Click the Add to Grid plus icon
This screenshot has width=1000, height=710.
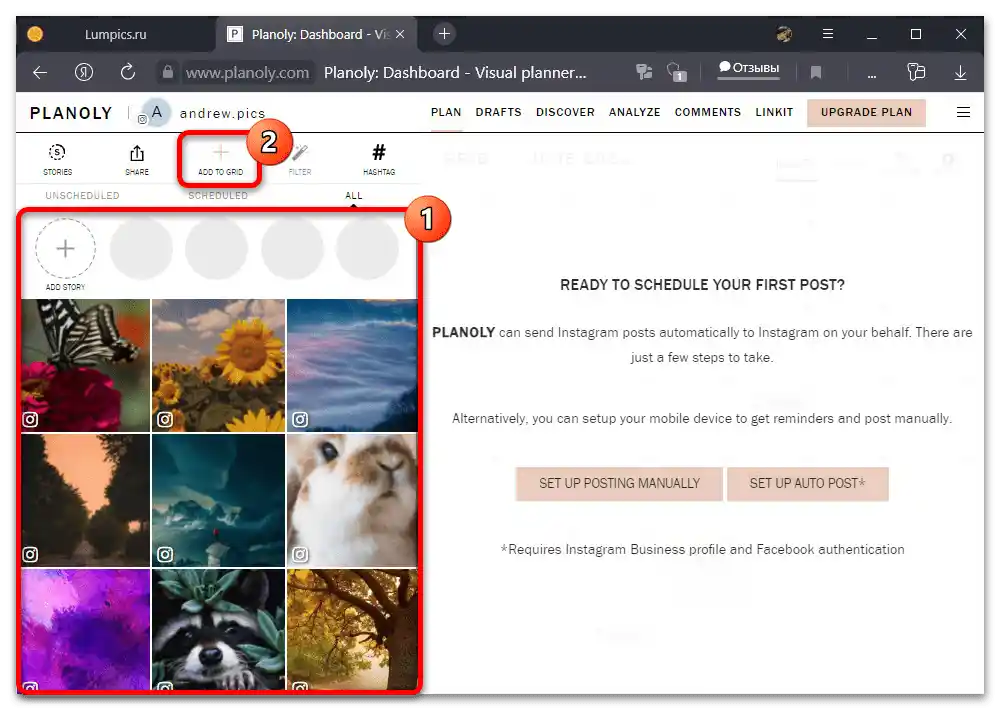click(220, 152)
